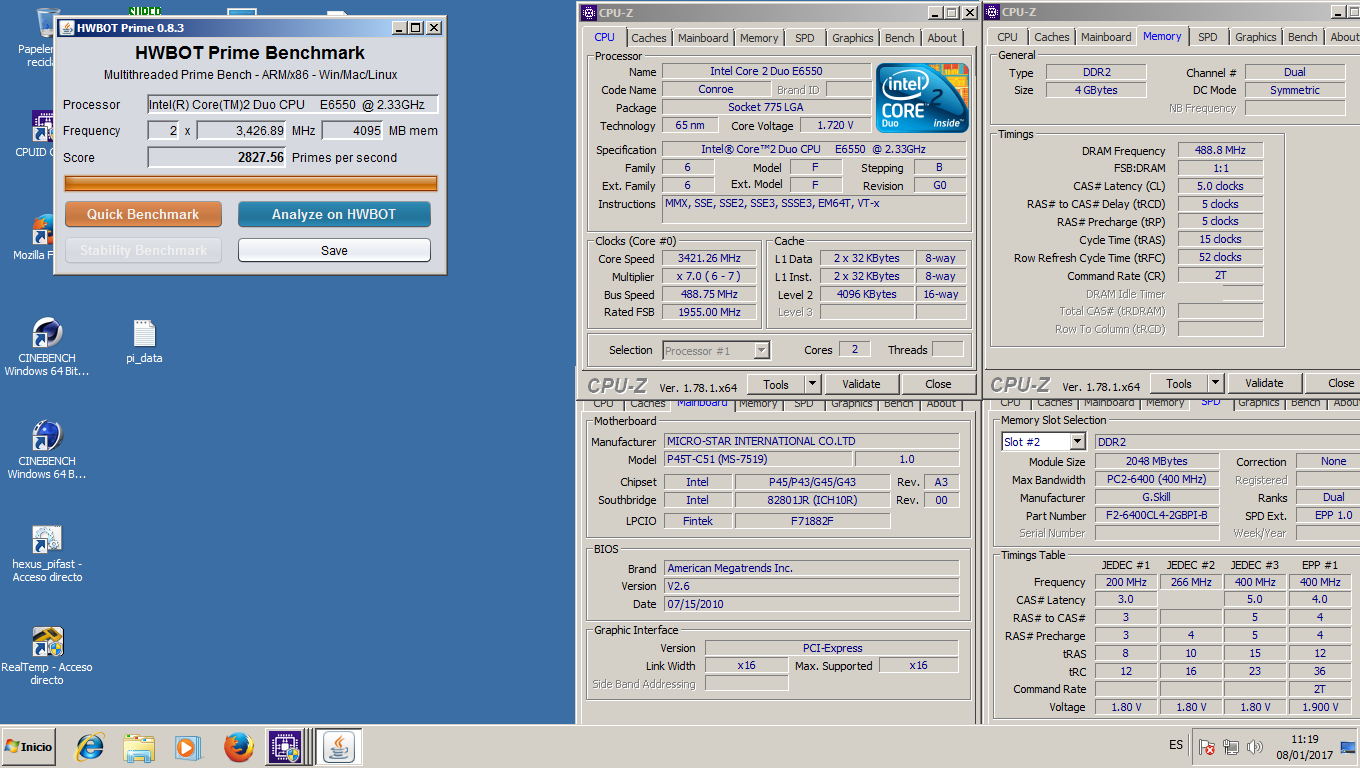The image size is (1360, 768).
Task: Click the orange benchmark progress bar
Action: pos(251,183)
